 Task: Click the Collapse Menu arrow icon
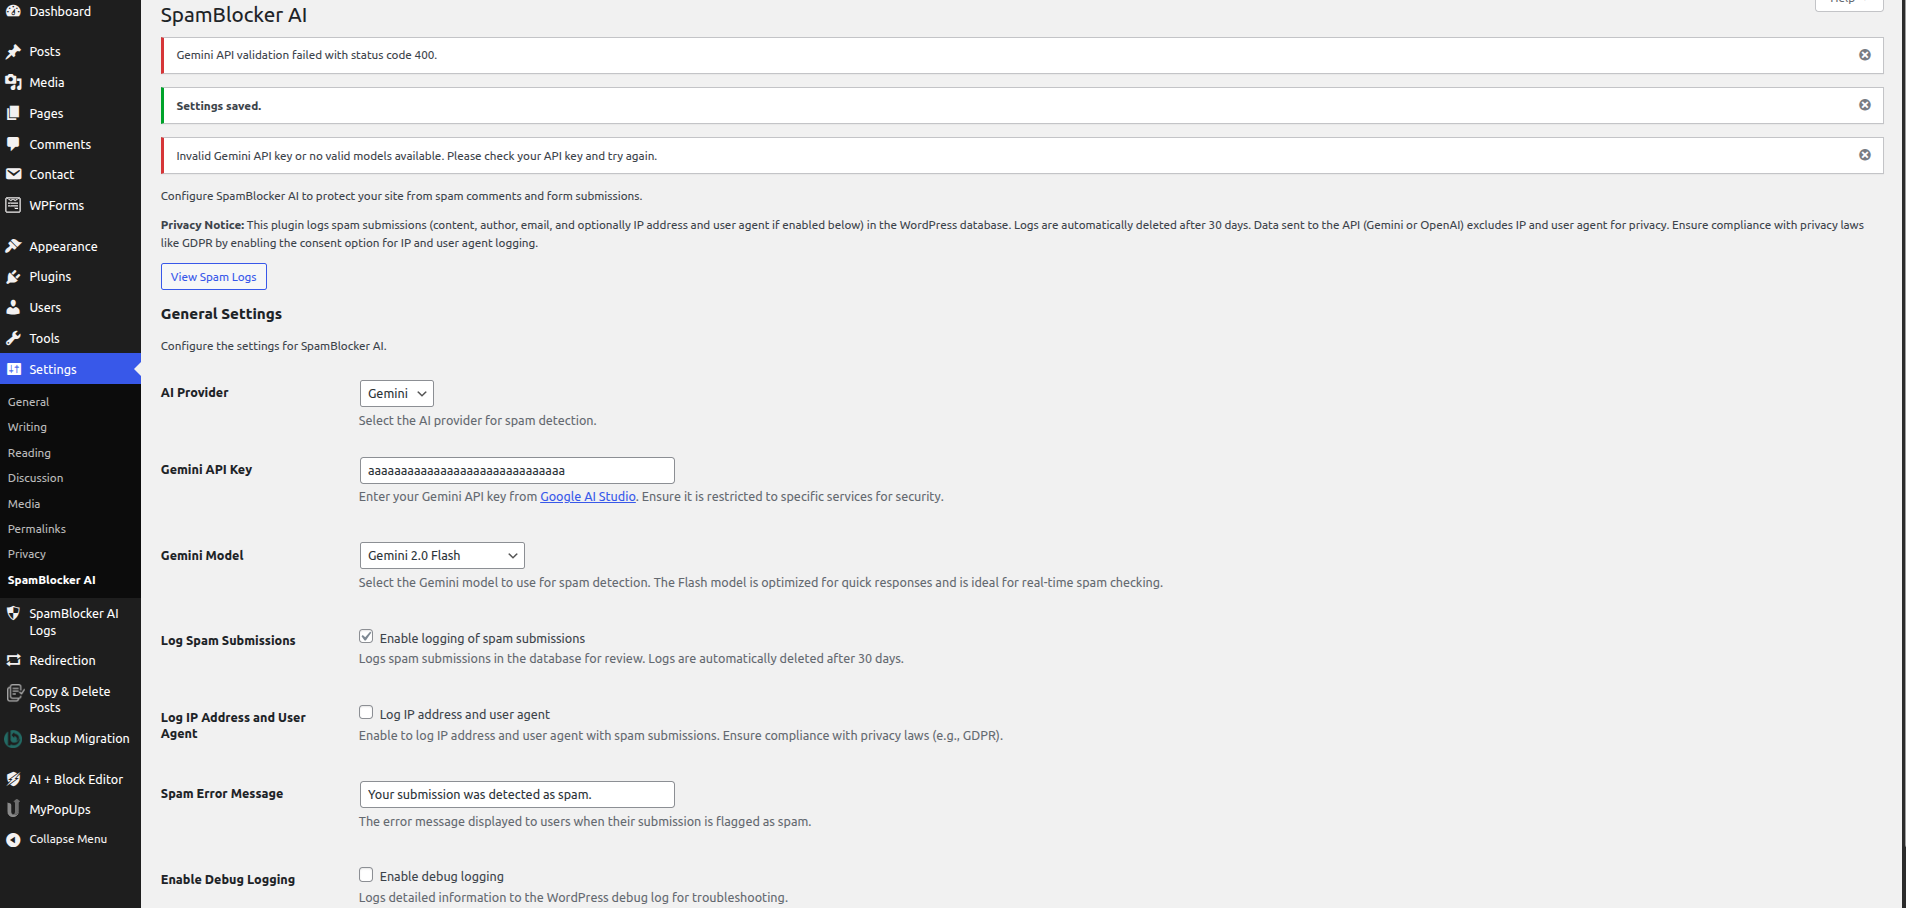(13, 840)
